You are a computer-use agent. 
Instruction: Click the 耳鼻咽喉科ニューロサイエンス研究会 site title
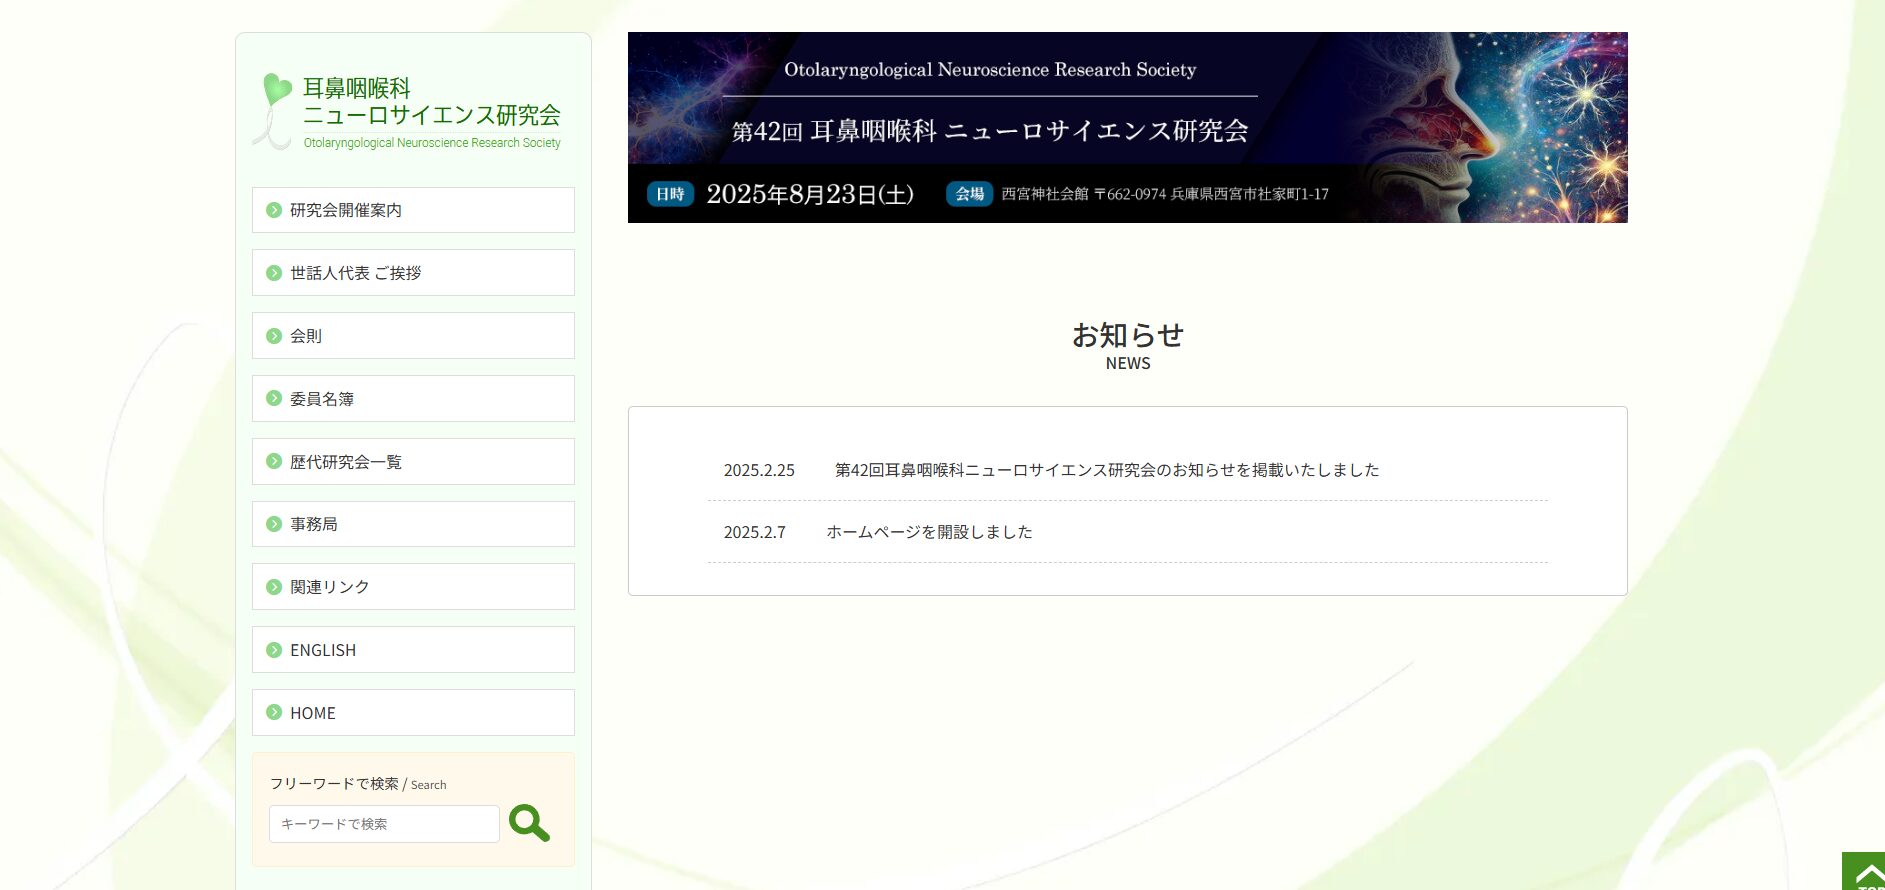(x=431, y=103)
